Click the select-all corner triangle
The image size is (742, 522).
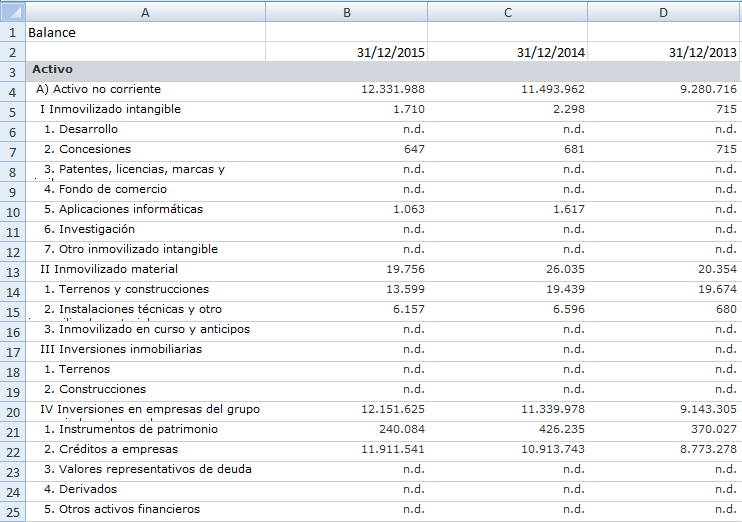pyautogui.click(x=13, y=11)
